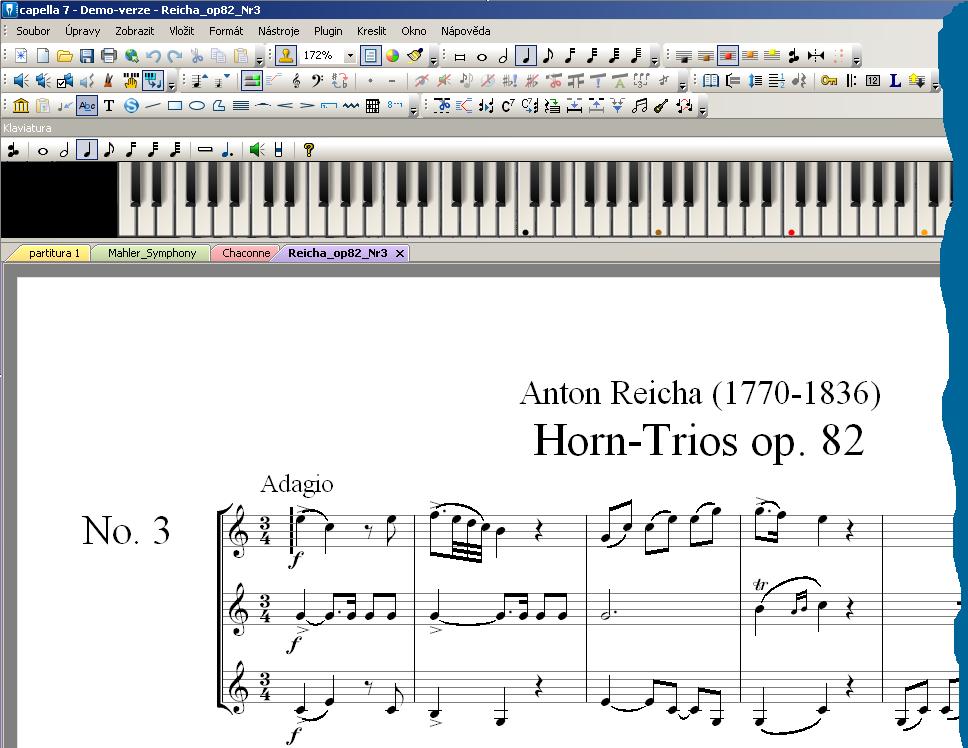Open the Zobrazit menu

[135, 31]
